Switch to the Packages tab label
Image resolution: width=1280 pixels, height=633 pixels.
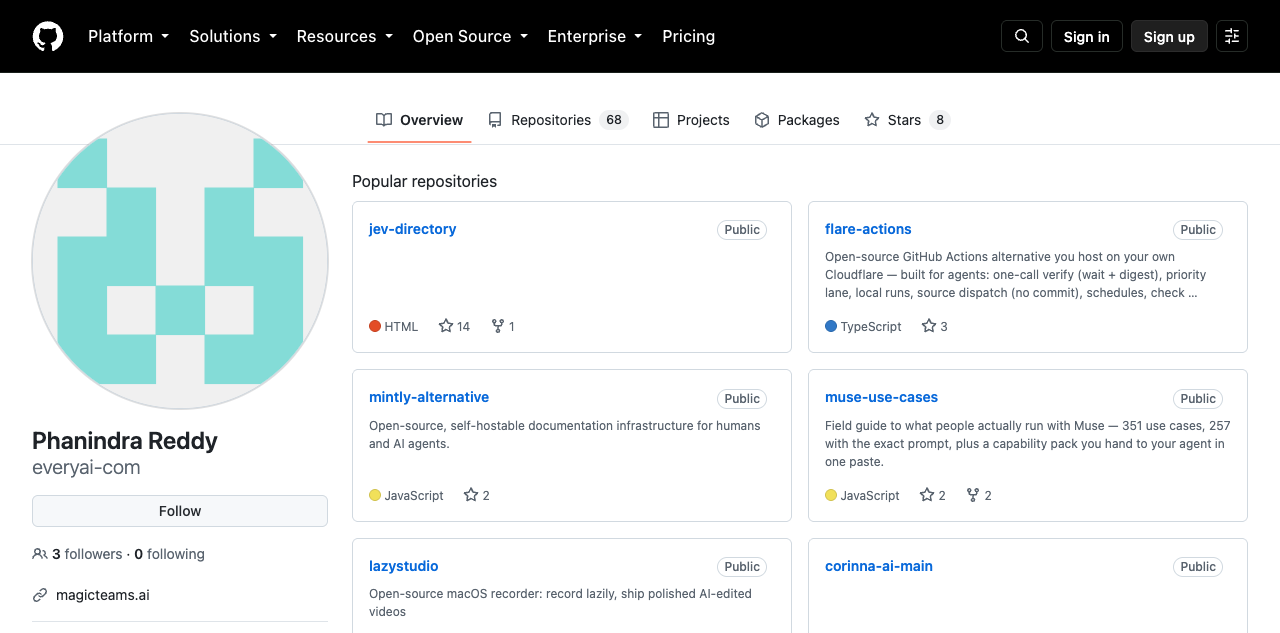pos(809,120)
